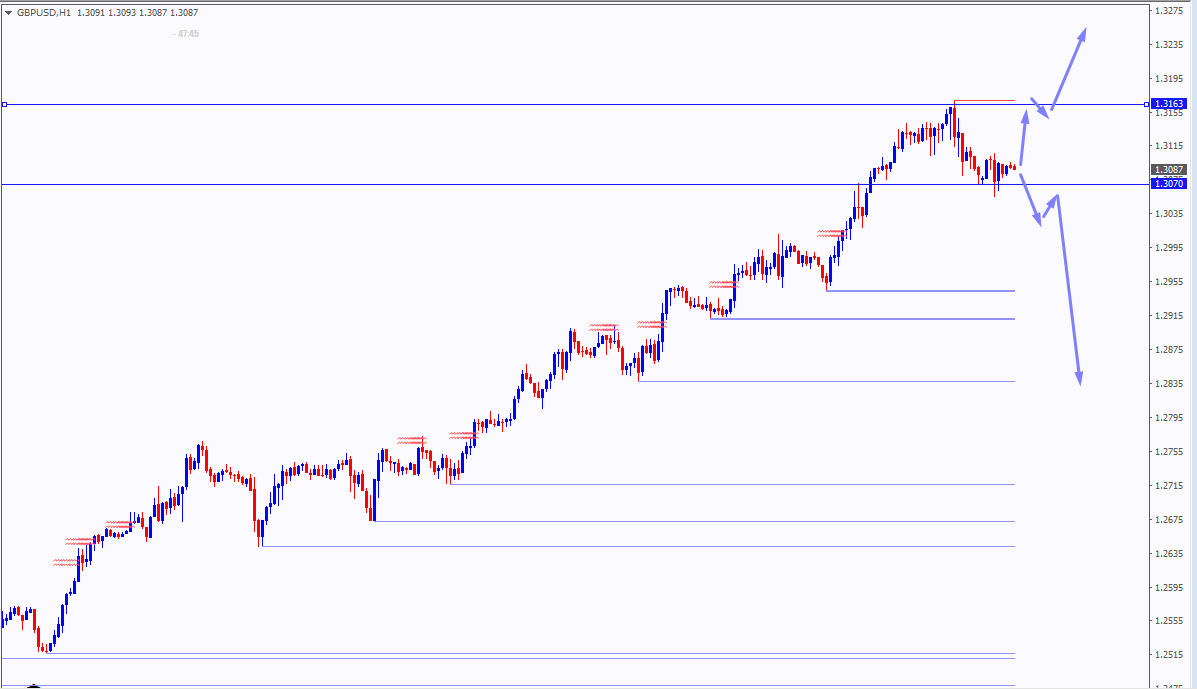1197x689 pixels.
Task: Select the short down arrow below 1.3070
Action: coord(1031,199)
